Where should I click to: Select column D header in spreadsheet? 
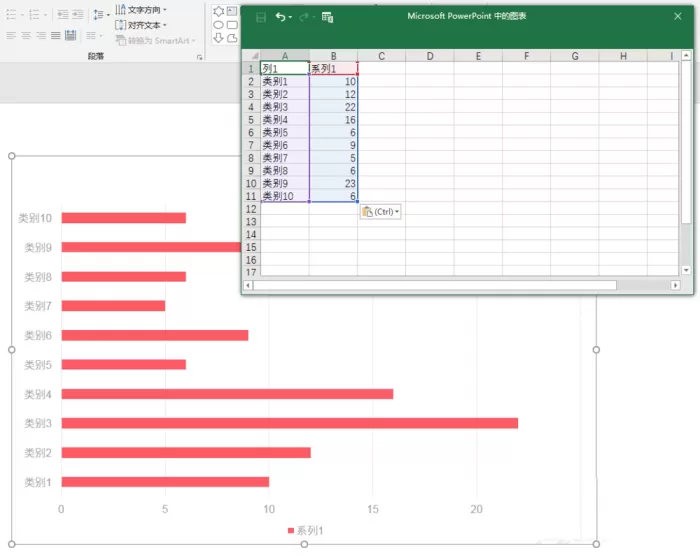pos(429,56)
